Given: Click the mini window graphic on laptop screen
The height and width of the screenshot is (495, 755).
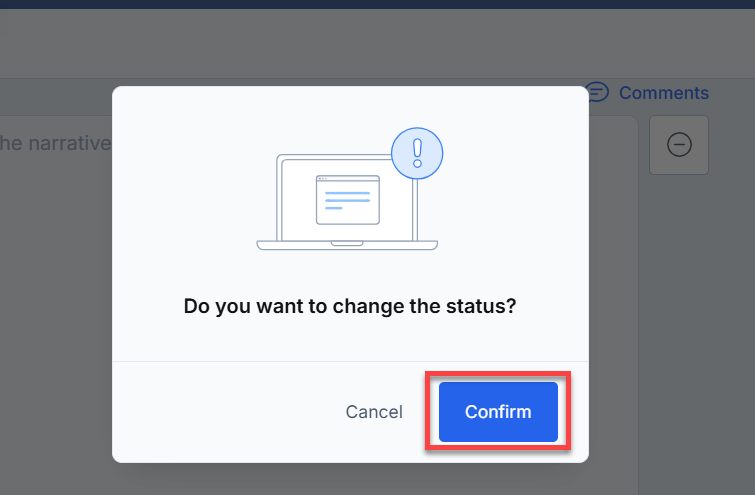Looking at the screenshot, I should point(348,200).
